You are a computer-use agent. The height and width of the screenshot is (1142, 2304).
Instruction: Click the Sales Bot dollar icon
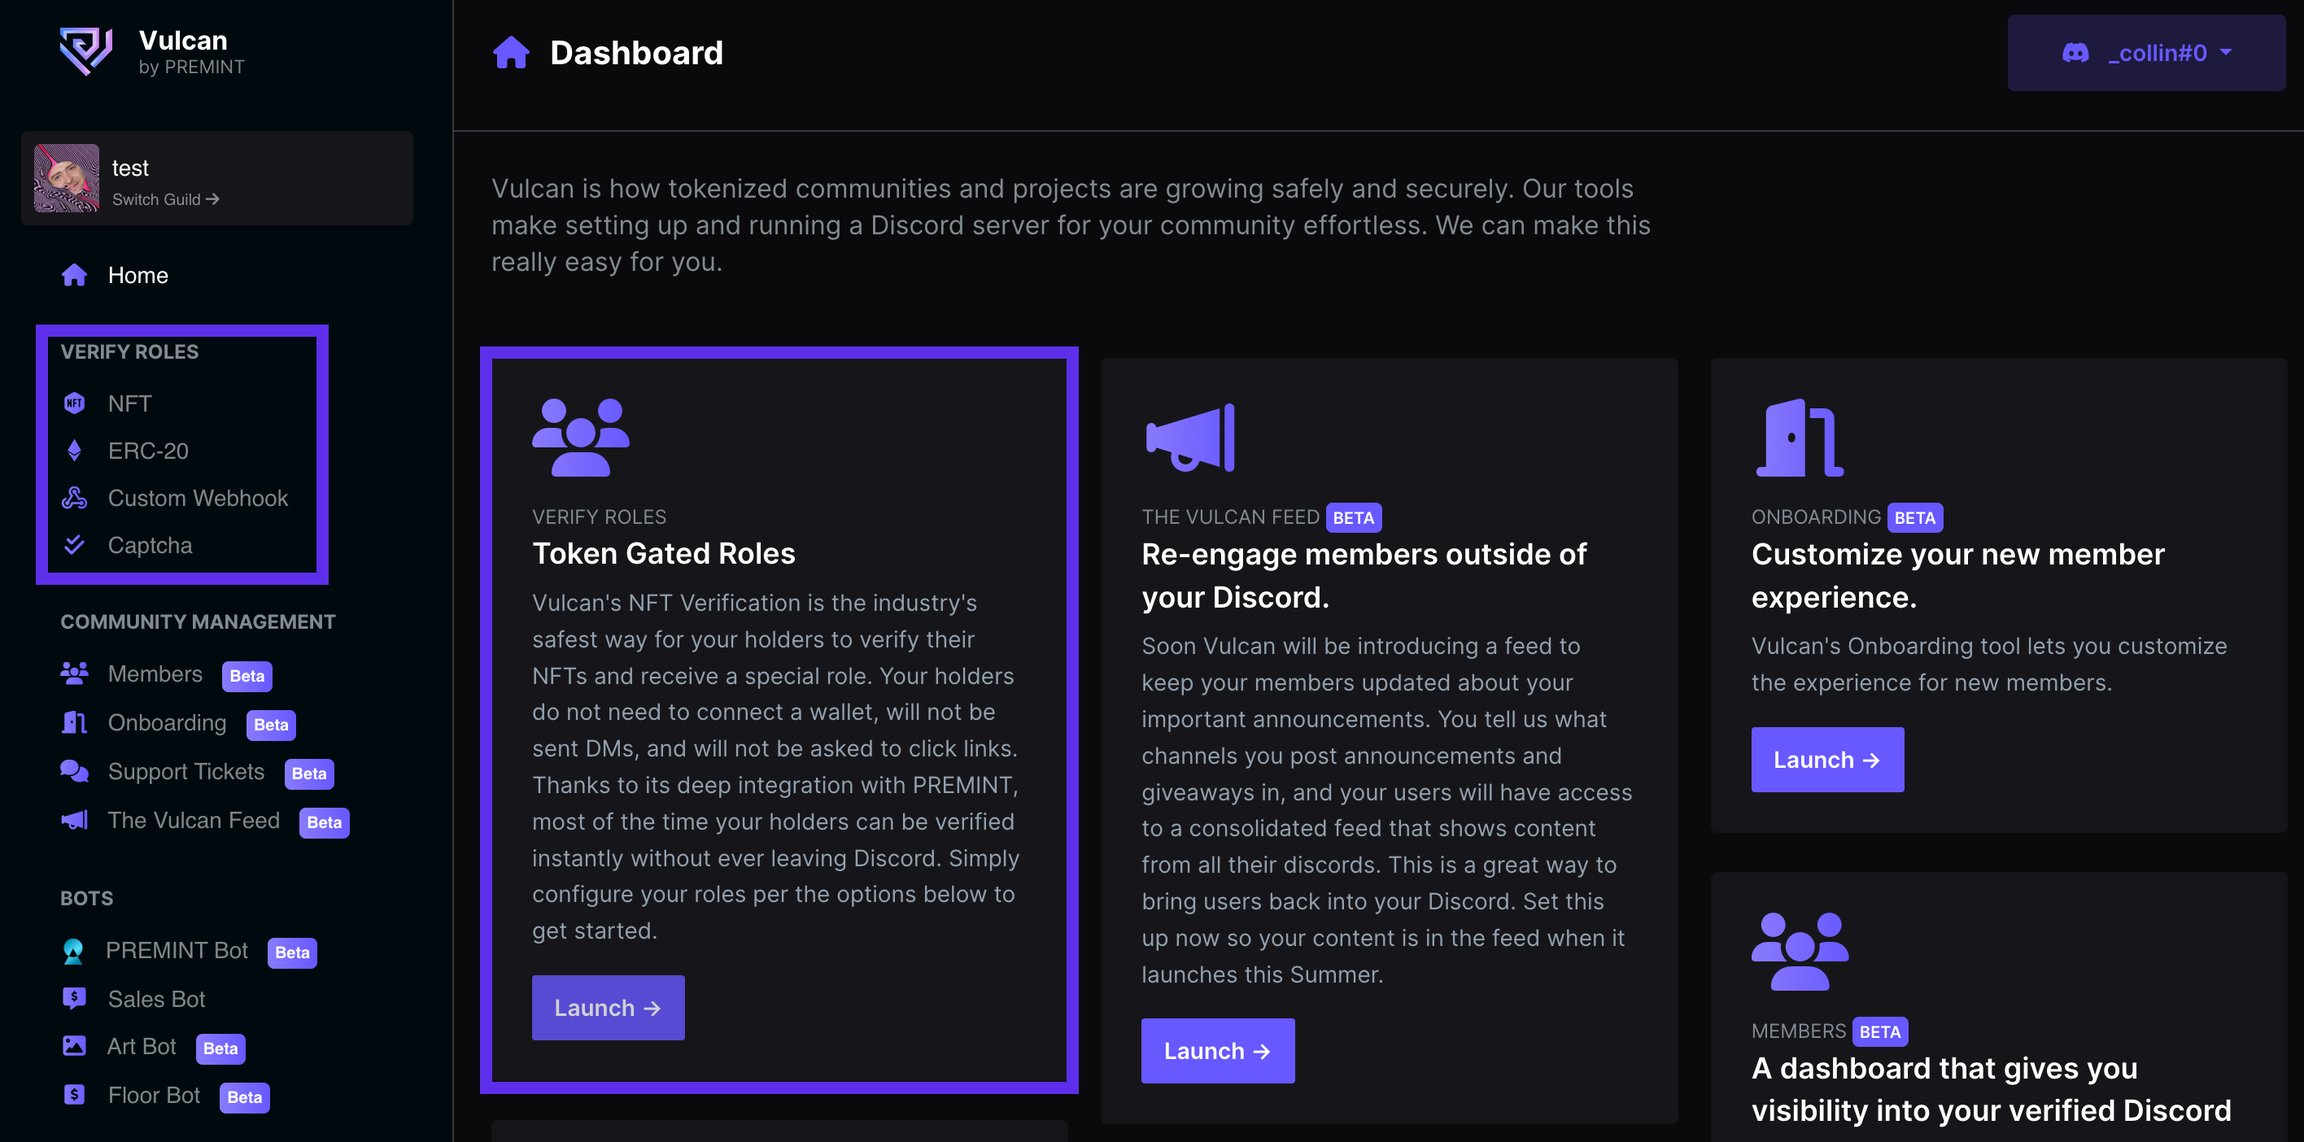(74, 998)
